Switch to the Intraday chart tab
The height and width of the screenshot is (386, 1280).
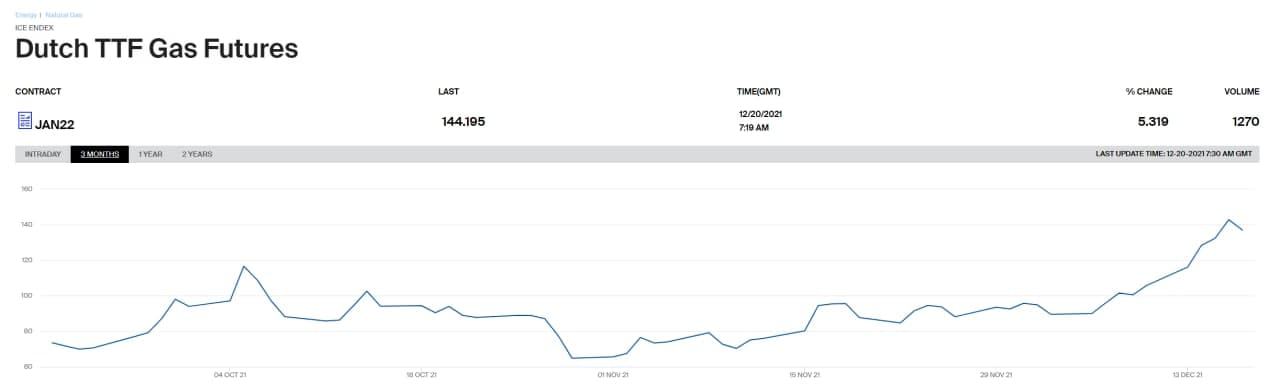(43, 154)
